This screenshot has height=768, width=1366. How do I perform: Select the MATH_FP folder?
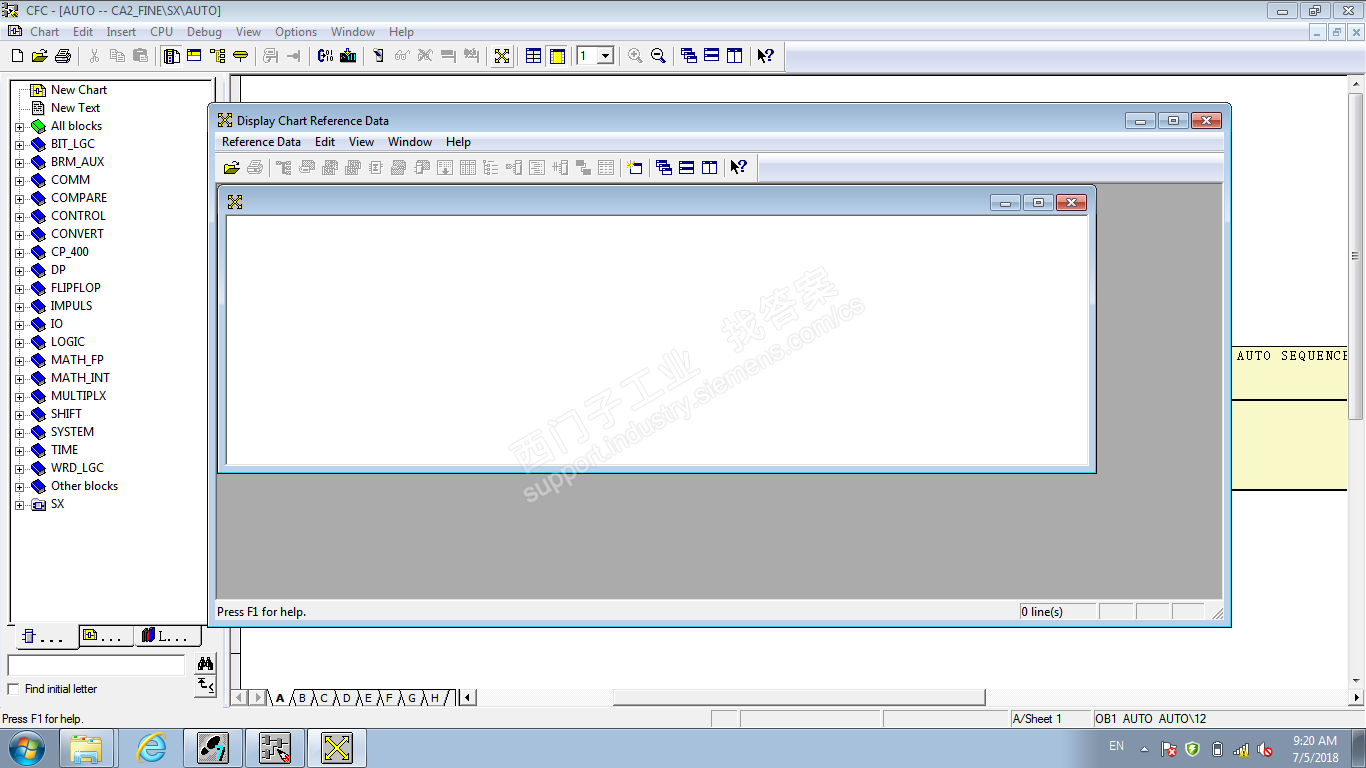77,360
